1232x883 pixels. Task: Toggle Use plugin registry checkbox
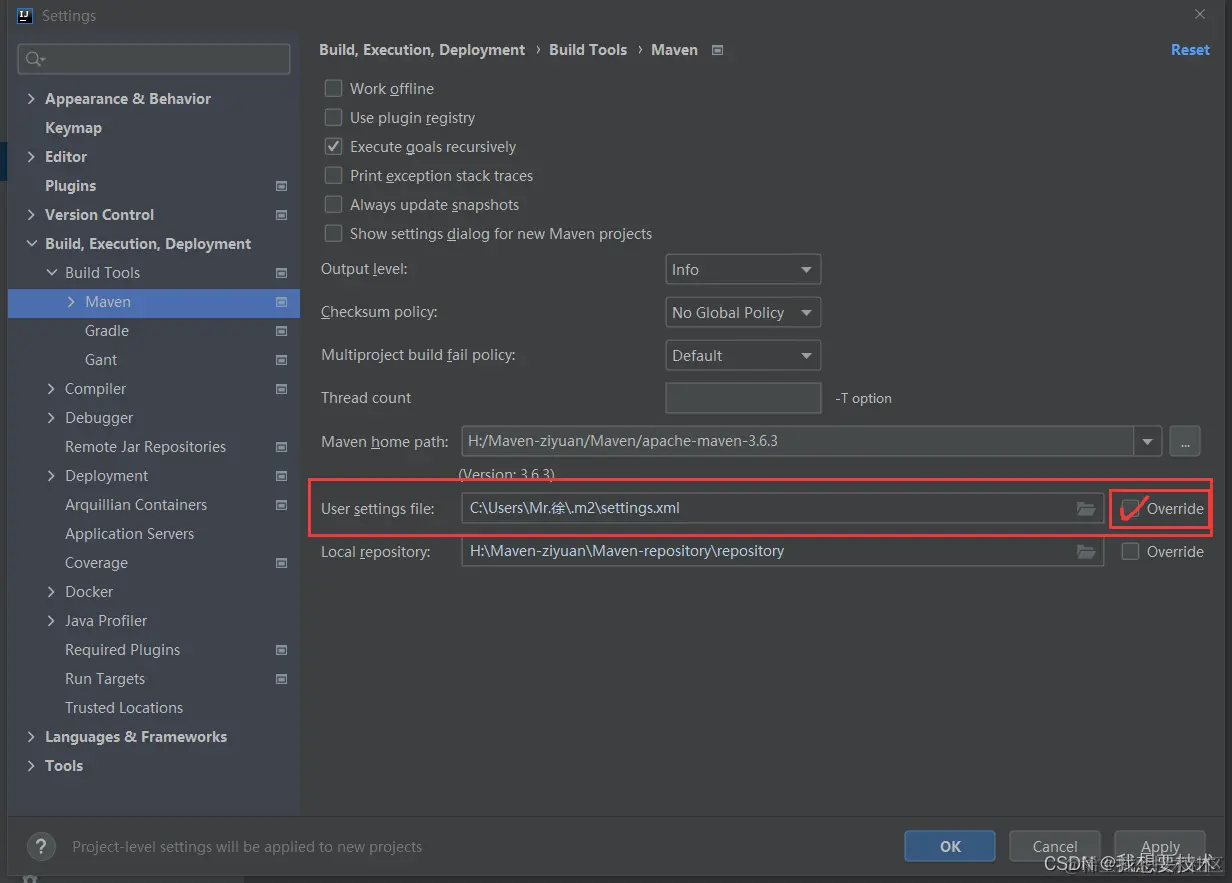tap(333, 118)
